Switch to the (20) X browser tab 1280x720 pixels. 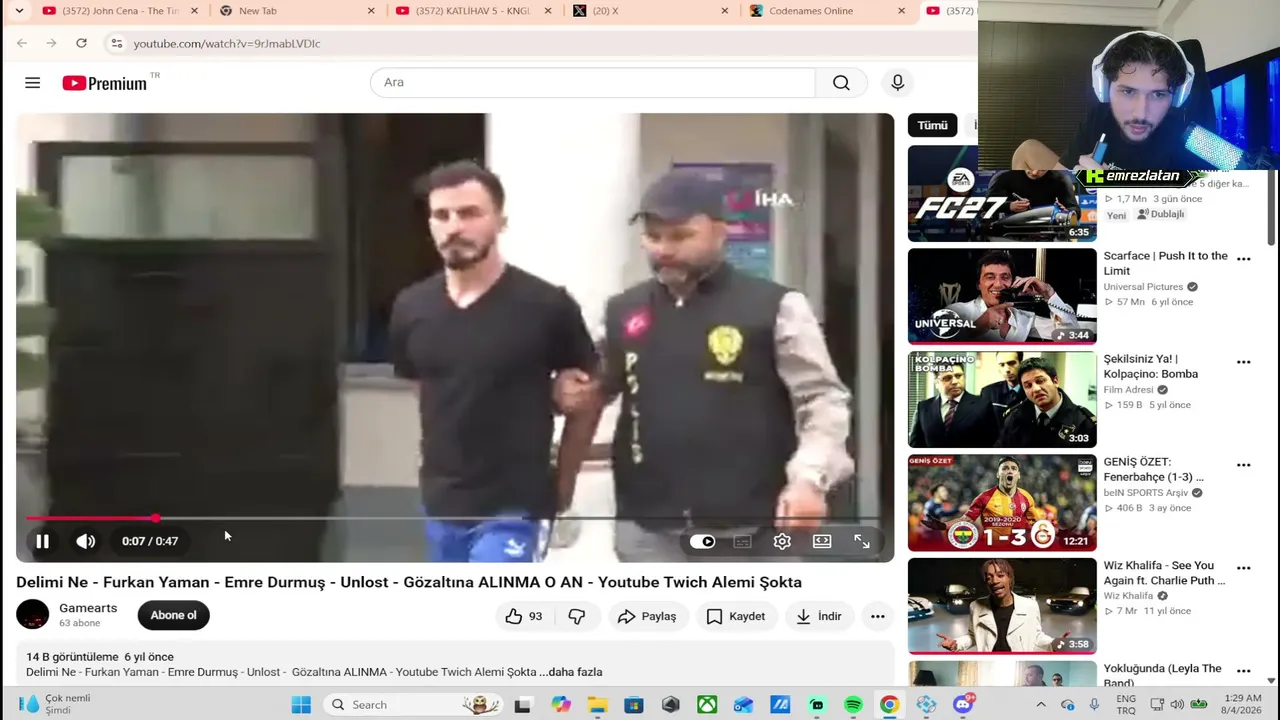(x=651, y=11)
